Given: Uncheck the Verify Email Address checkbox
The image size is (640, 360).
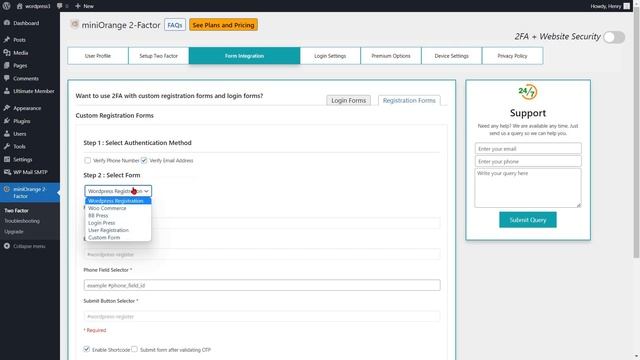Looking at the screenshot, I should pos(144,160).
